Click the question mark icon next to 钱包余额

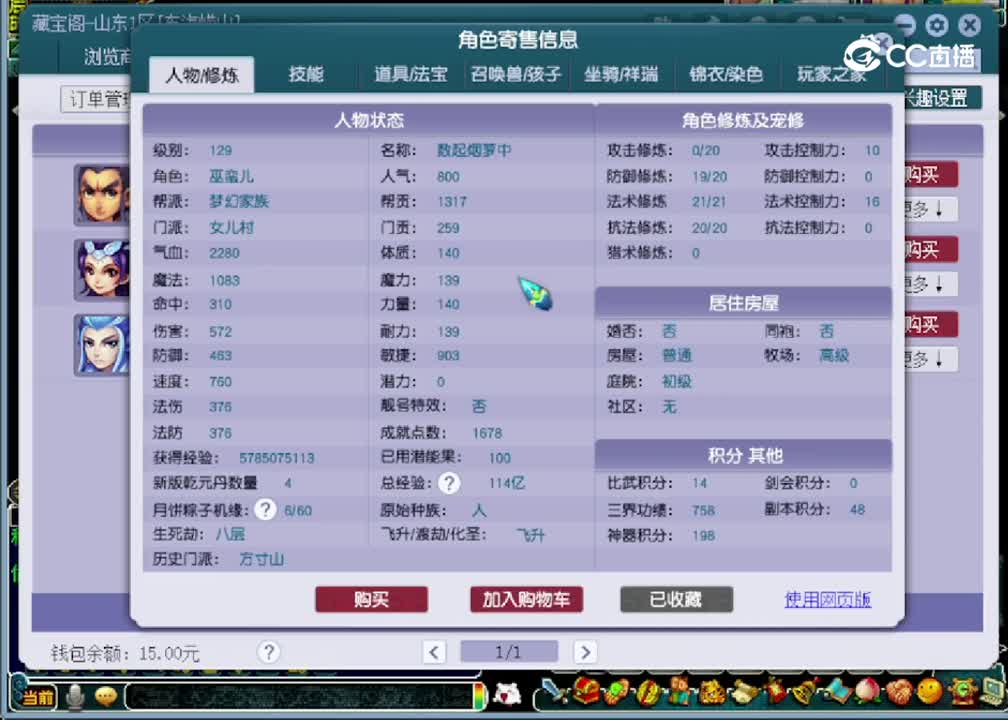[x=268, y=651]
